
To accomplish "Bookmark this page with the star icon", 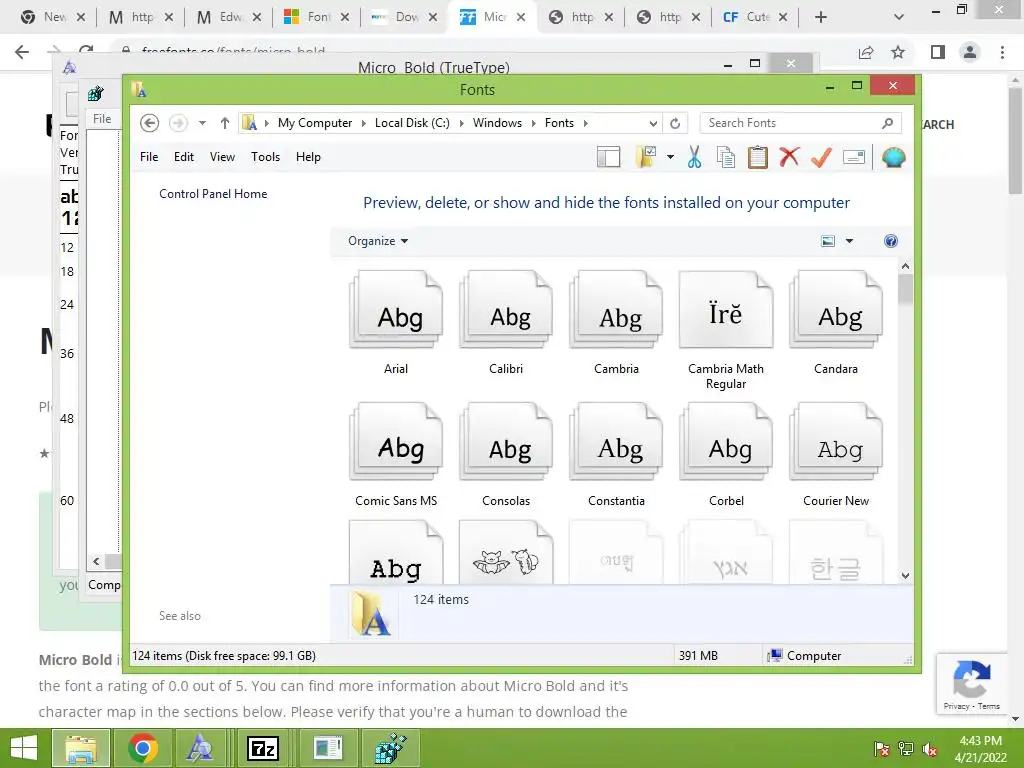I will coord(898,52).
